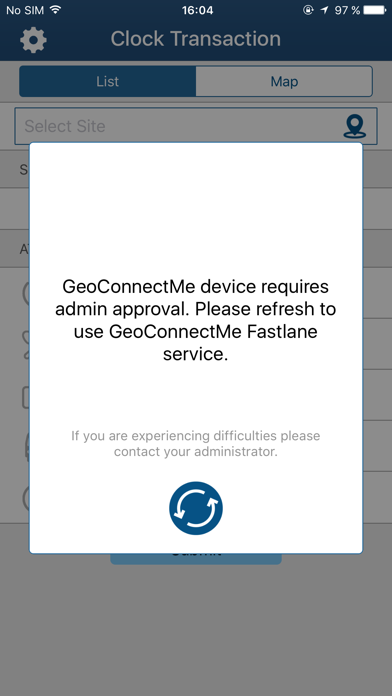The width and height of the screenshot is (392, 696).
Task: Open settings via the gear icon
Action: coord(33,40)
